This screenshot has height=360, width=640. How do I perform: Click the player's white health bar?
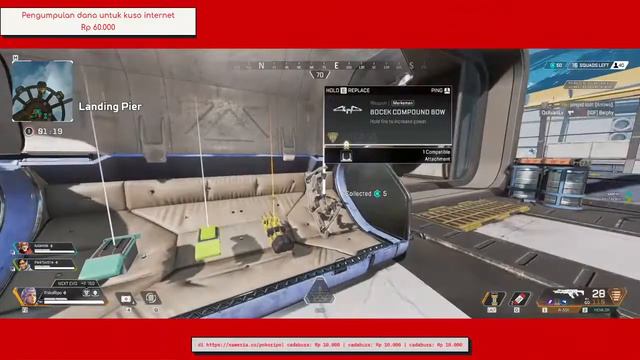coord(74,302)
